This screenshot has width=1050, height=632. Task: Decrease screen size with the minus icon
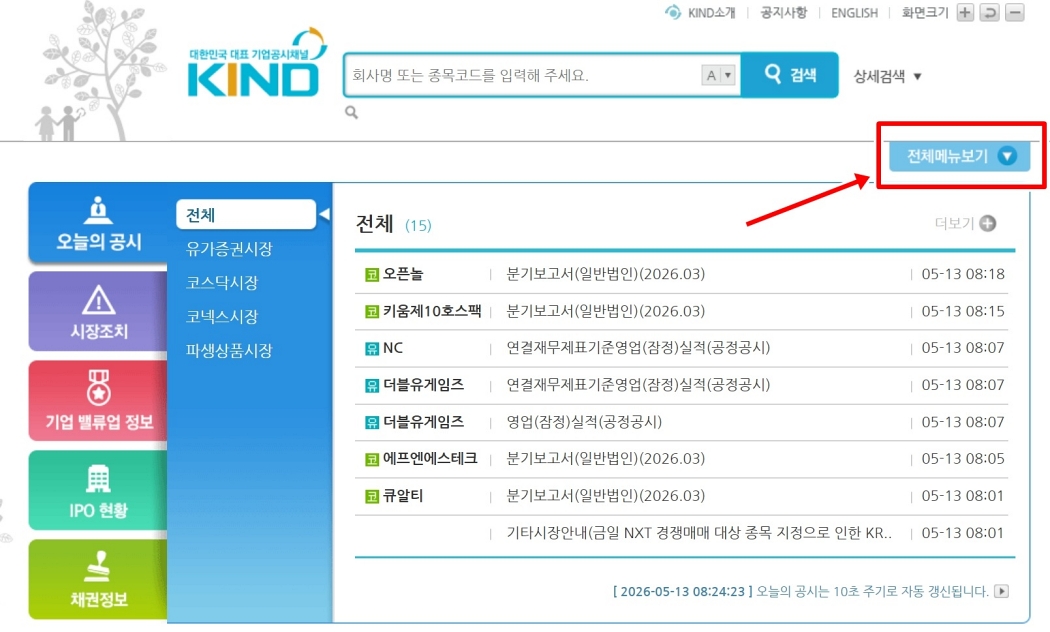tap(1015, 13)
